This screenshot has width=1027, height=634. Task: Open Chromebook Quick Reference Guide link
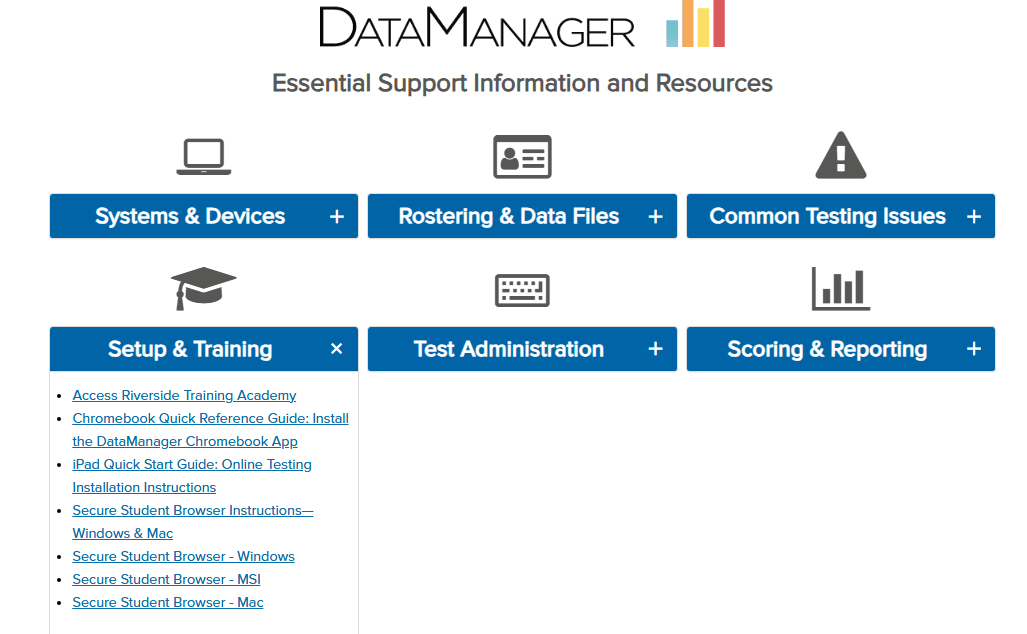point(210,430)
